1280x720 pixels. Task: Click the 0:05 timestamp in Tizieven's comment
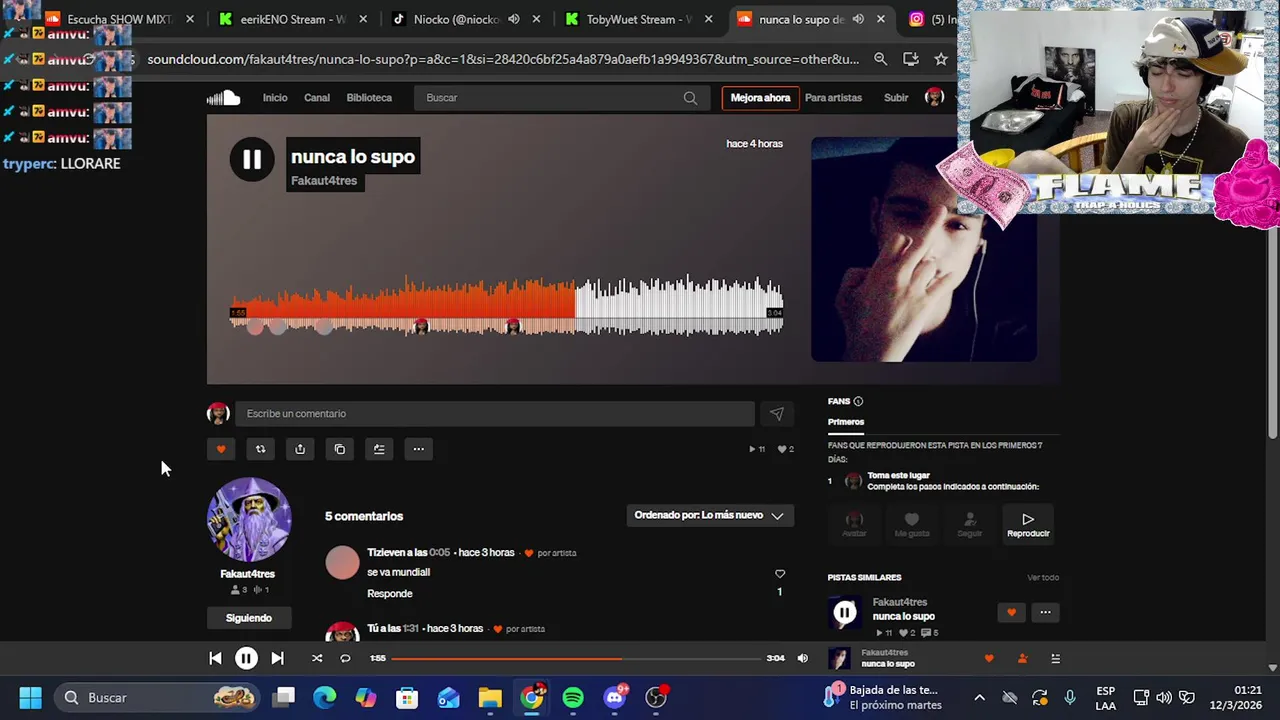tap(439, 553)
